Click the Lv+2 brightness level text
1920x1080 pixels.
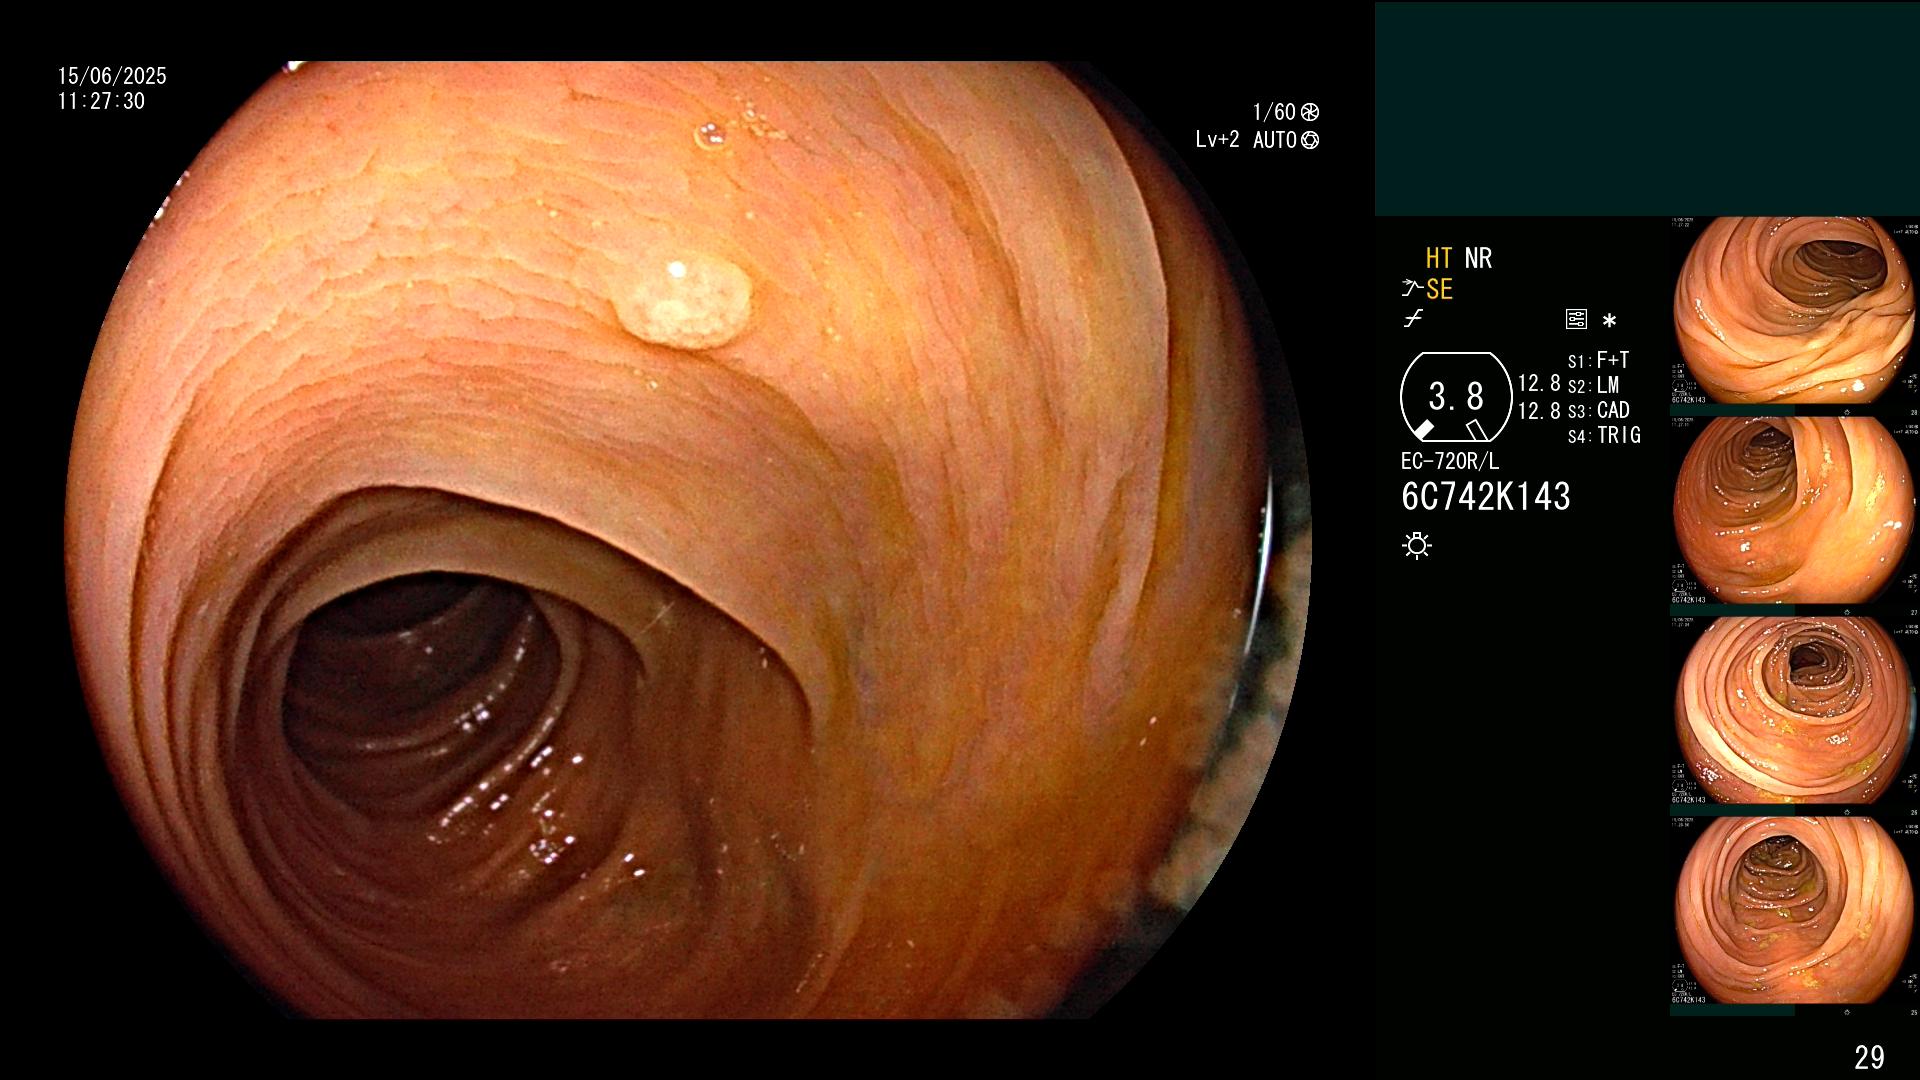[x=1217, y=140]
